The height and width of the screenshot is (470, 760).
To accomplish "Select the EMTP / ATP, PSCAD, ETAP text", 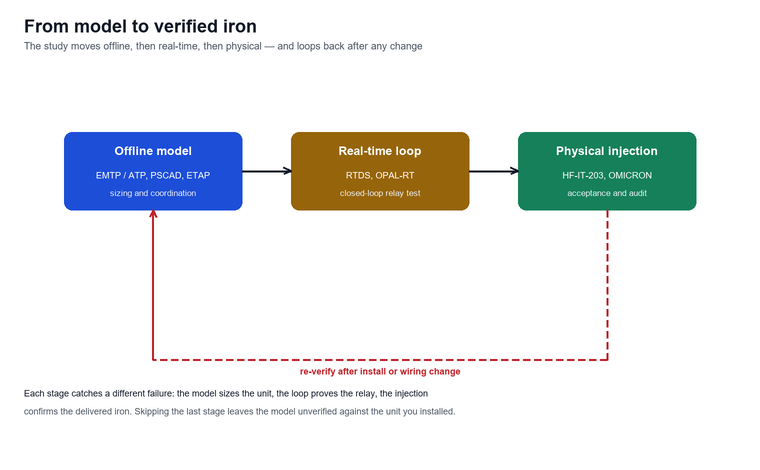I will pos(153,175).
